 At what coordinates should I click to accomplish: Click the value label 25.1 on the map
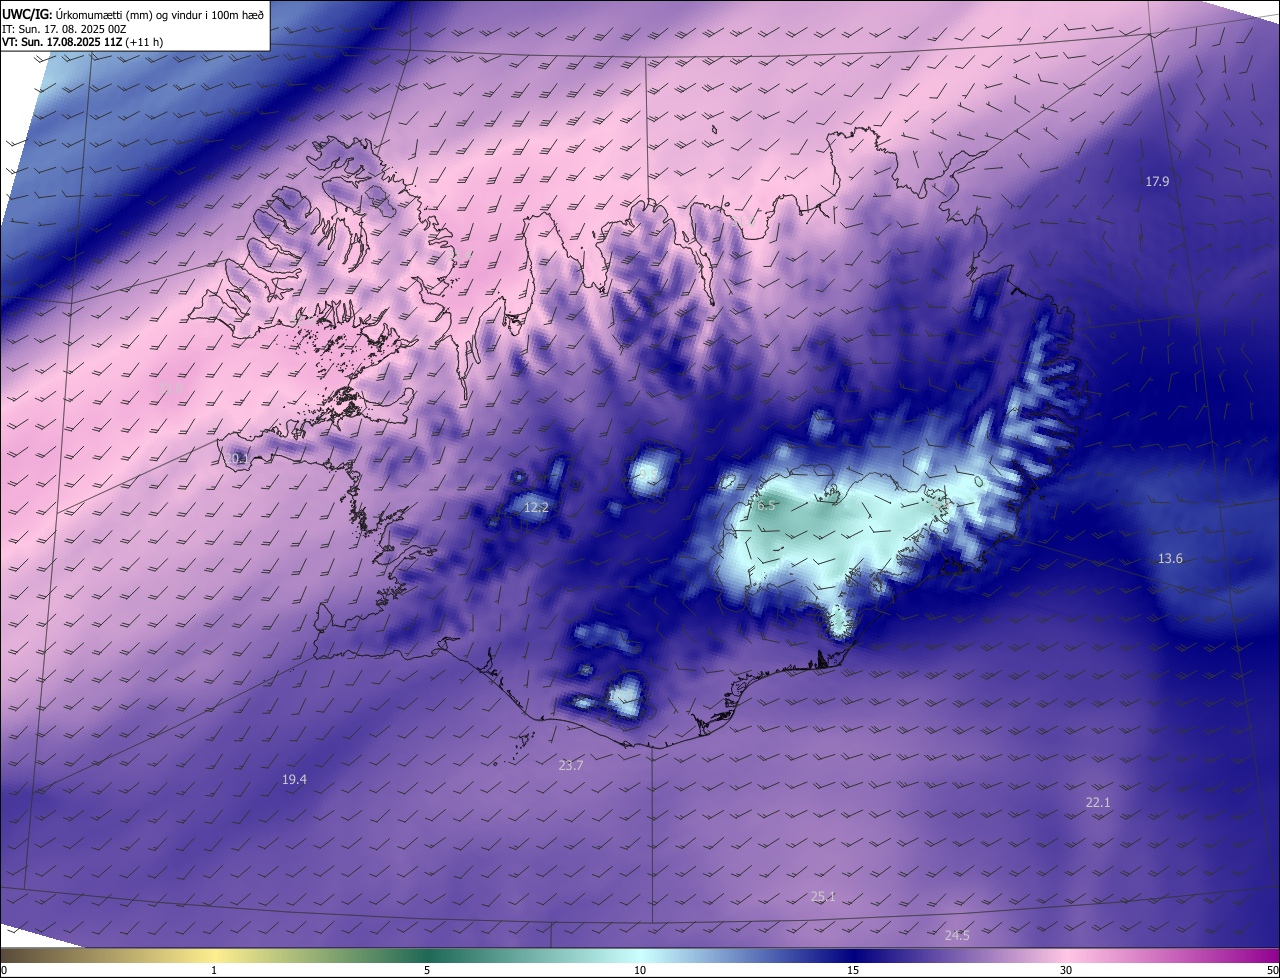point(823,897)
